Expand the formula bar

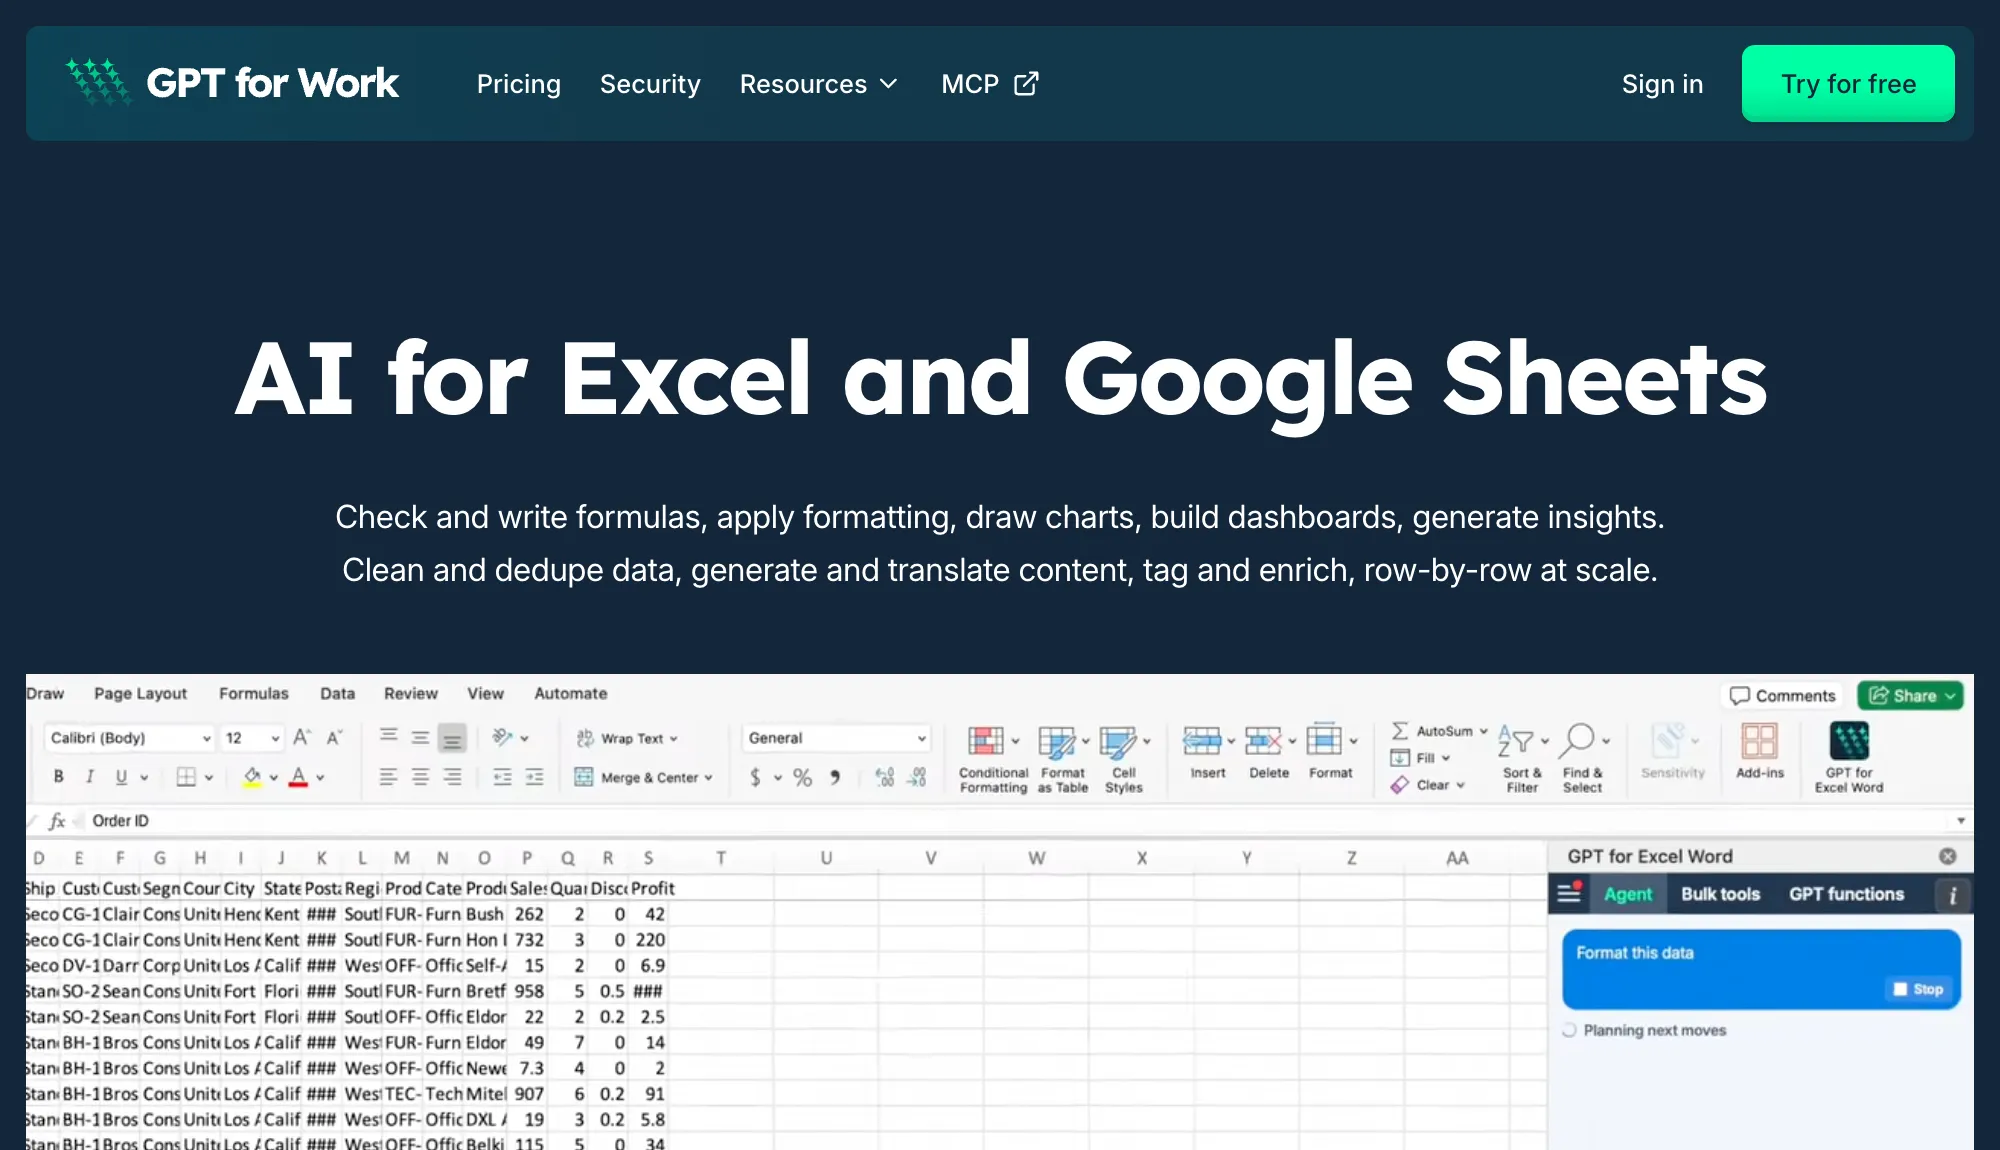click(1960, 821)
